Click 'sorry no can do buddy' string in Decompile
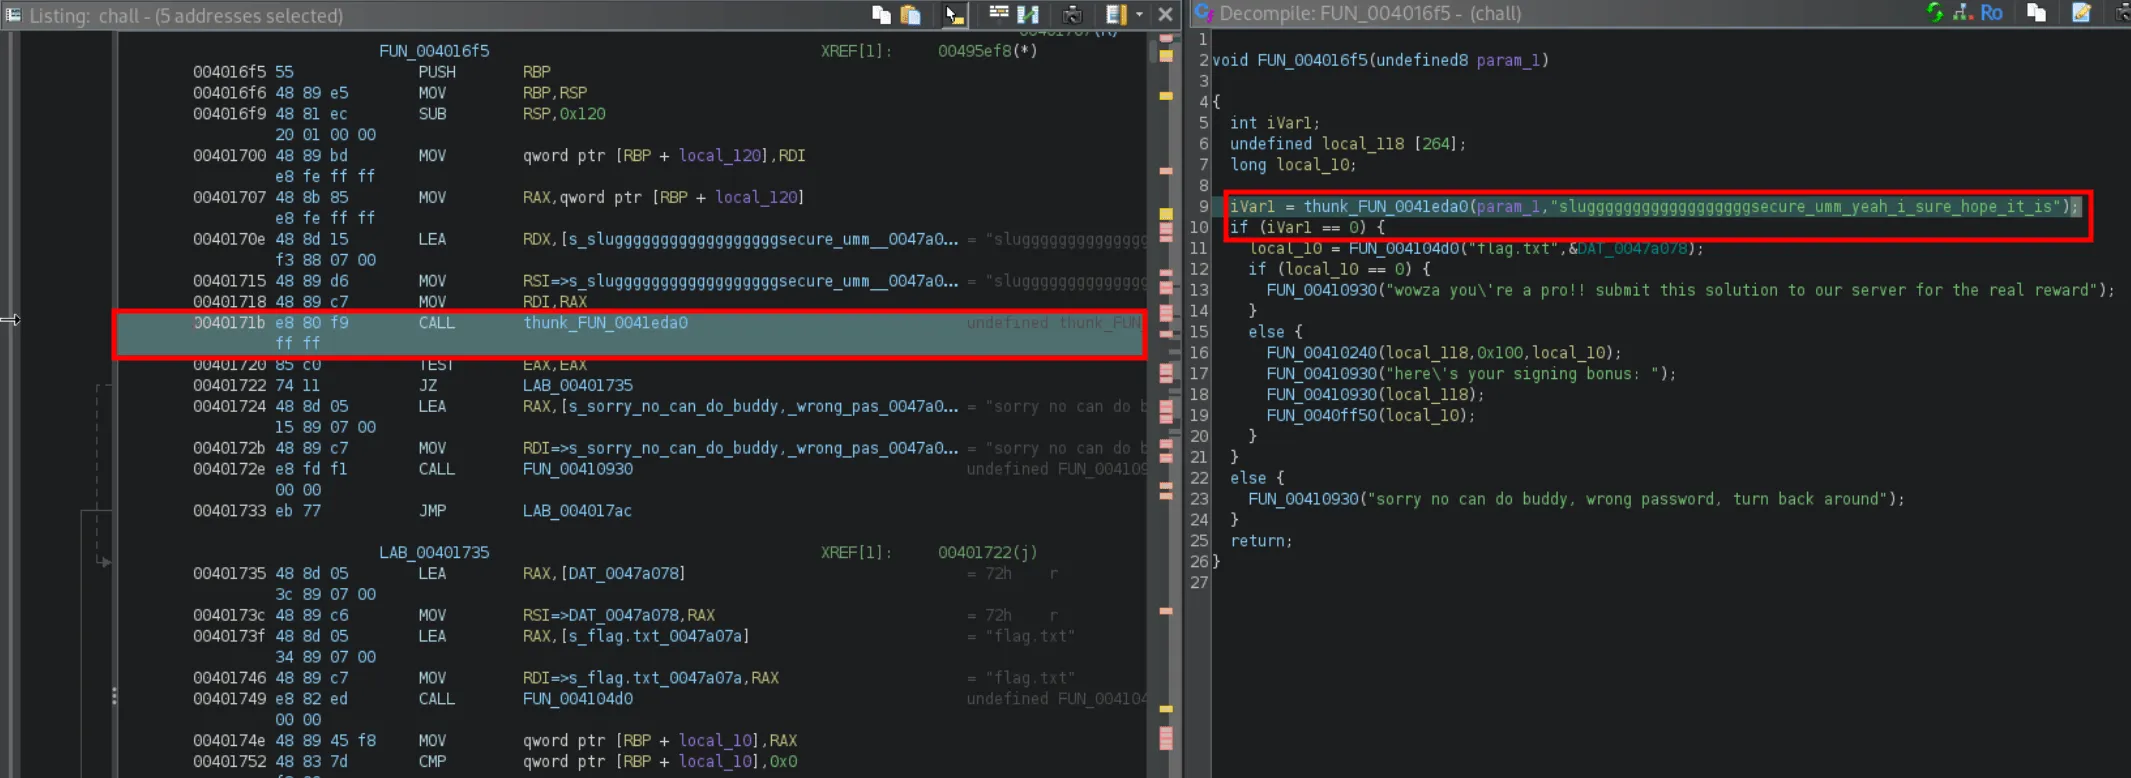2131x778 pixels. (1630, 499)
